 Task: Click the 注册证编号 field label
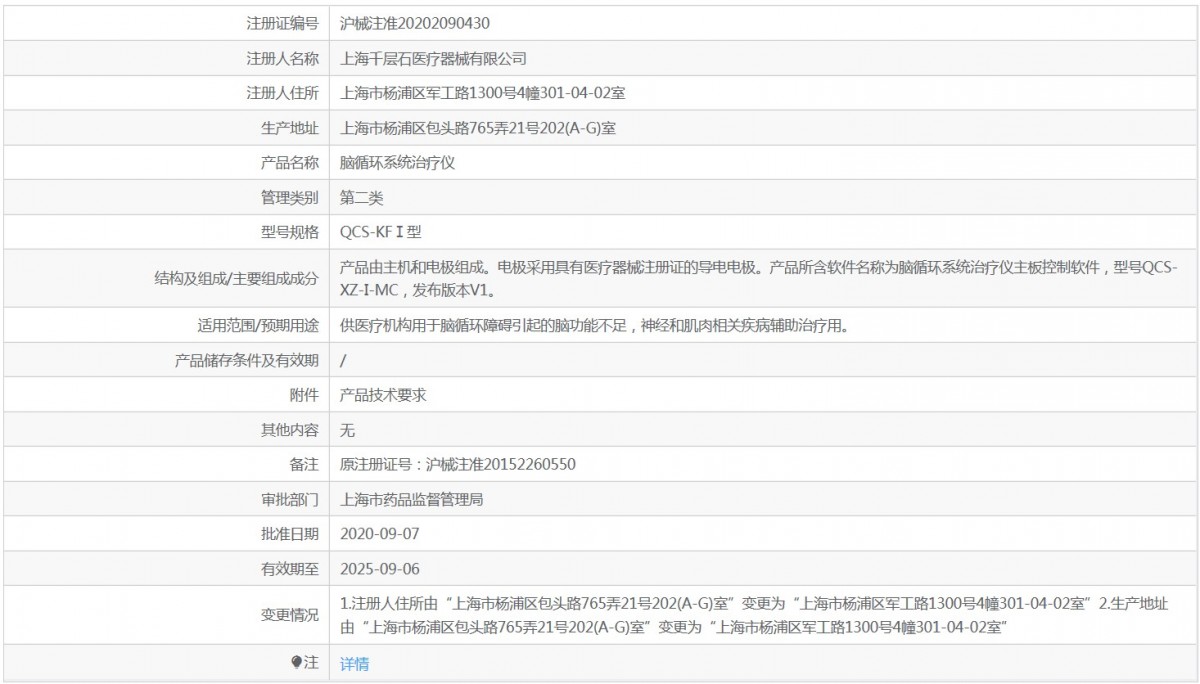pos(283,23)
